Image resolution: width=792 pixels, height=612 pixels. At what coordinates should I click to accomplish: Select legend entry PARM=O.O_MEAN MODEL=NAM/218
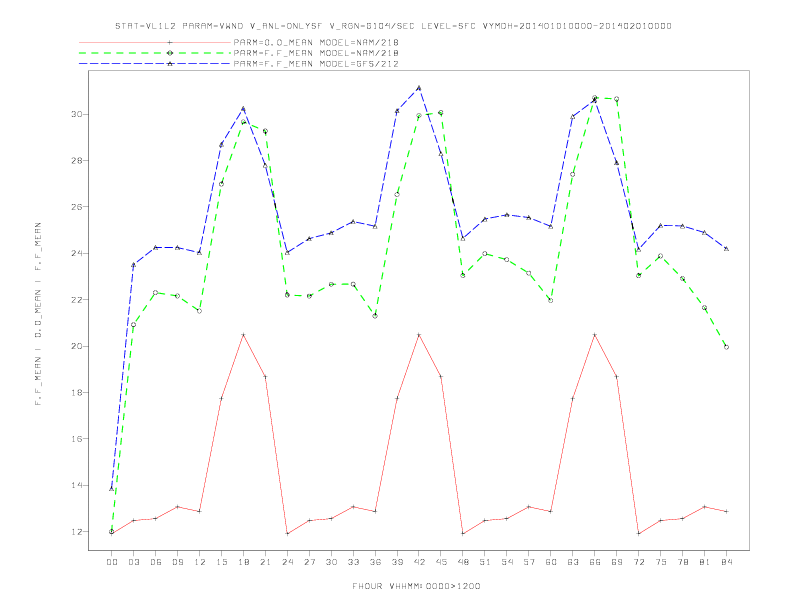pyautogui.click(x=316, y=42)
